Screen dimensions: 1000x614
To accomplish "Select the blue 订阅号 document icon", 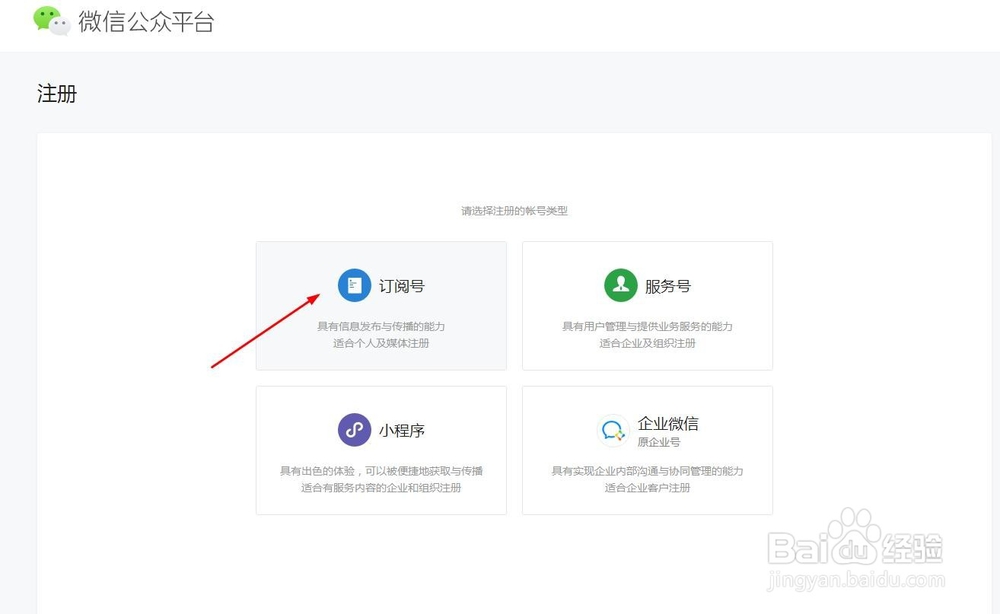I will click(x=353, y=285).
